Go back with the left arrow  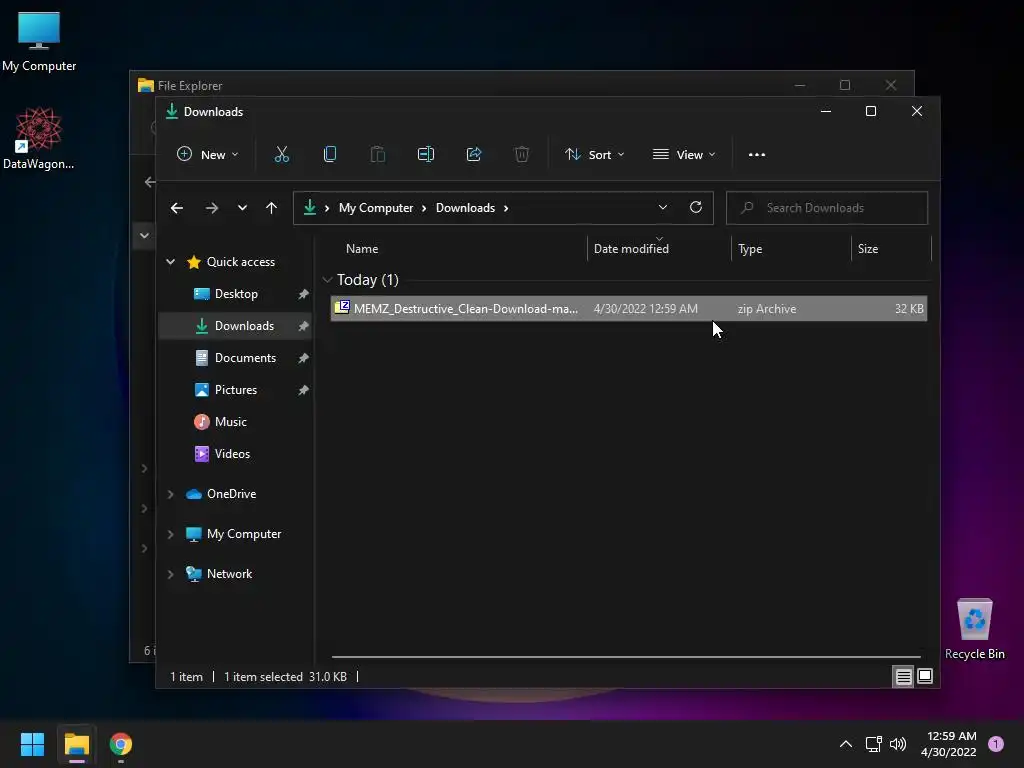[x=176, y=208]
